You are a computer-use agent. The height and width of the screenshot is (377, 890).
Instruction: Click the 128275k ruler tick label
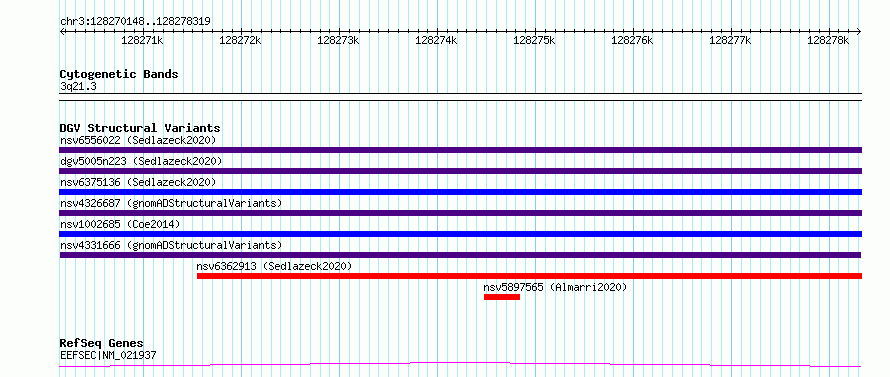[535, 40]
